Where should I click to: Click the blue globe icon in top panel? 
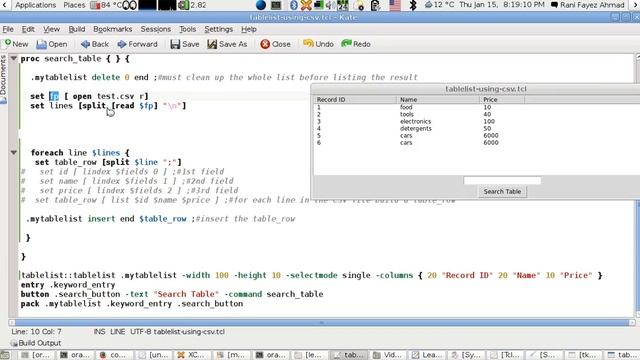pos(261,5)
